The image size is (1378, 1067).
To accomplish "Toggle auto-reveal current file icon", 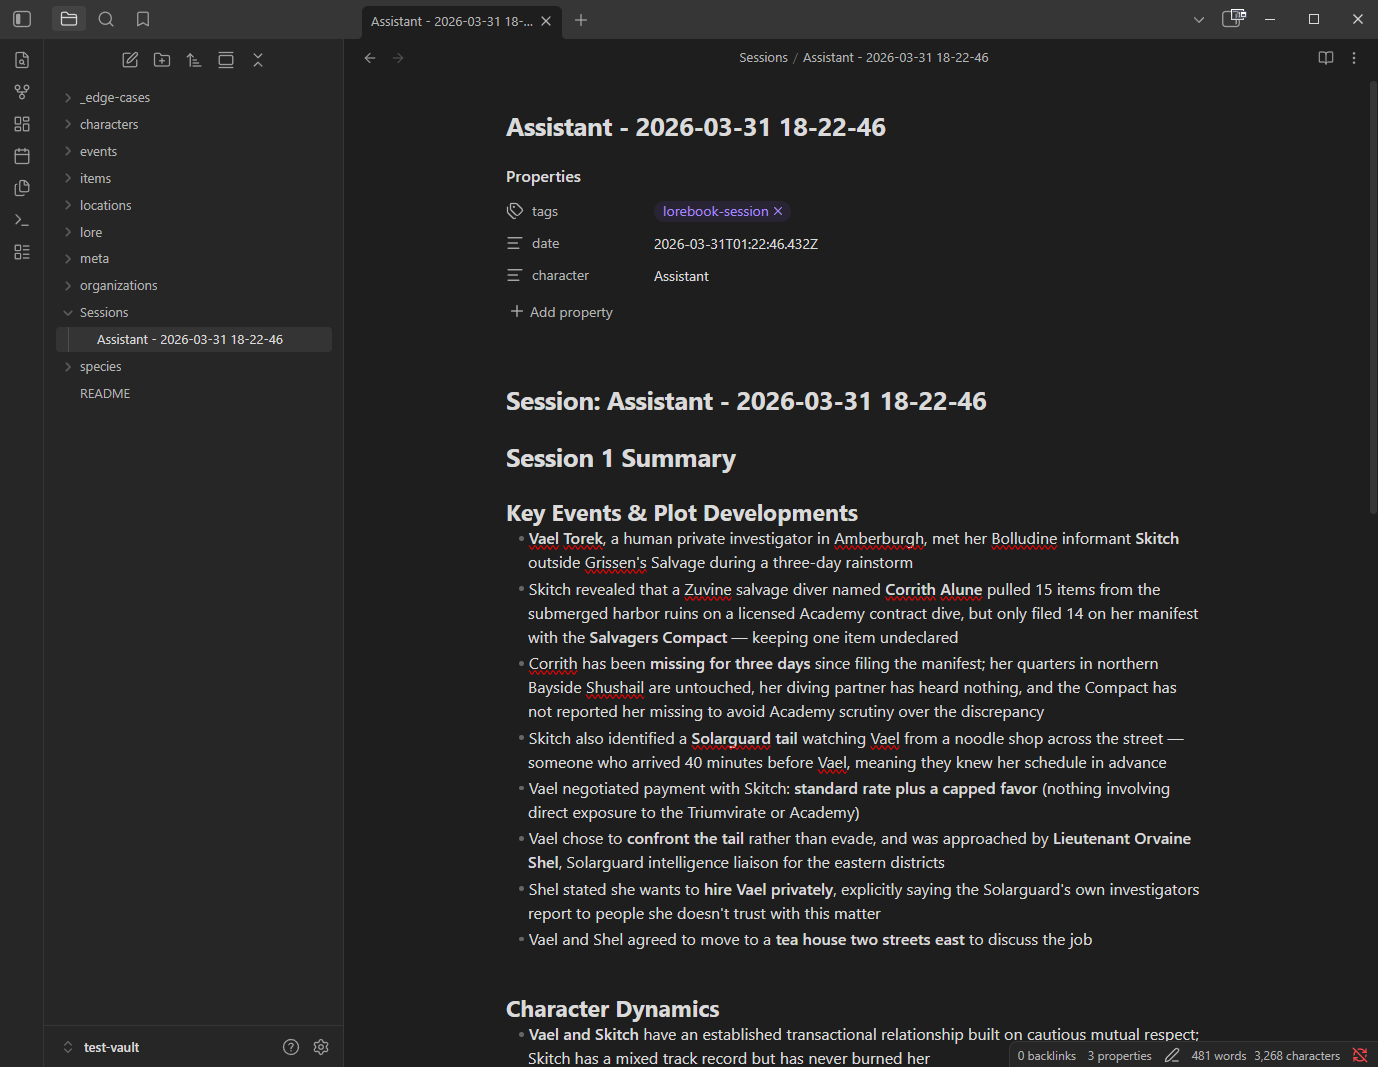I will pos(226,60).
